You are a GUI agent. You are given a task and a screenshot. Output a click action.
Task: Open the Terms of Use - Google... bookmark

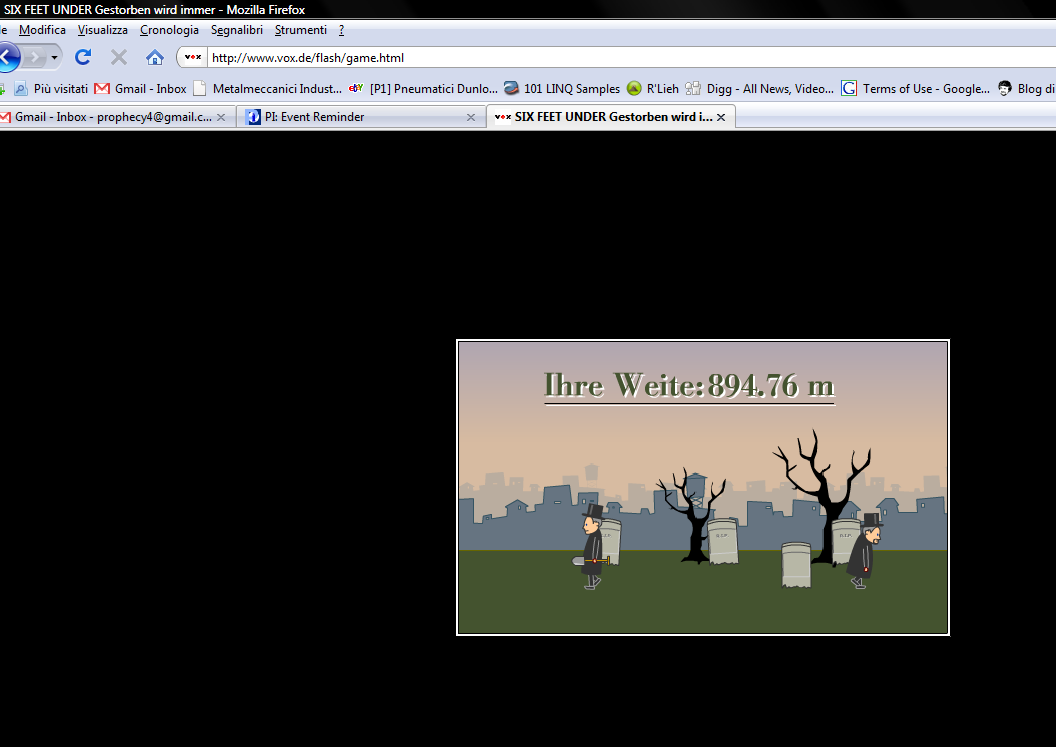[x=915, y=88]
